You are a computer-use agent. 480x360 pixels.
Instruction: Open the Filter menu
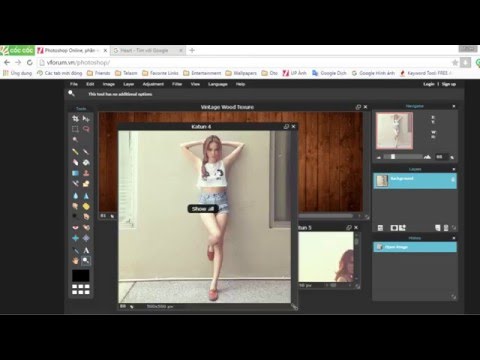177,84
